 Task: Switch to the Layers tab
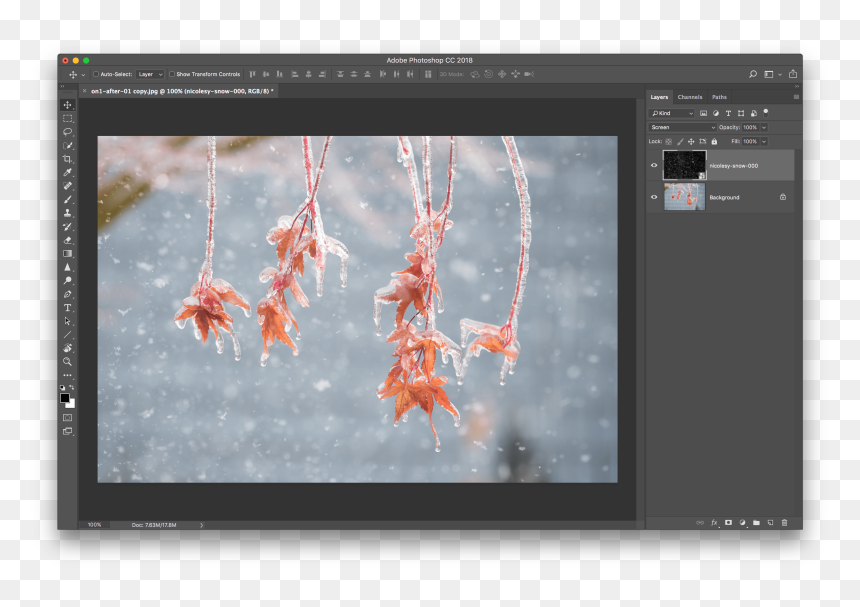(659, 97)
